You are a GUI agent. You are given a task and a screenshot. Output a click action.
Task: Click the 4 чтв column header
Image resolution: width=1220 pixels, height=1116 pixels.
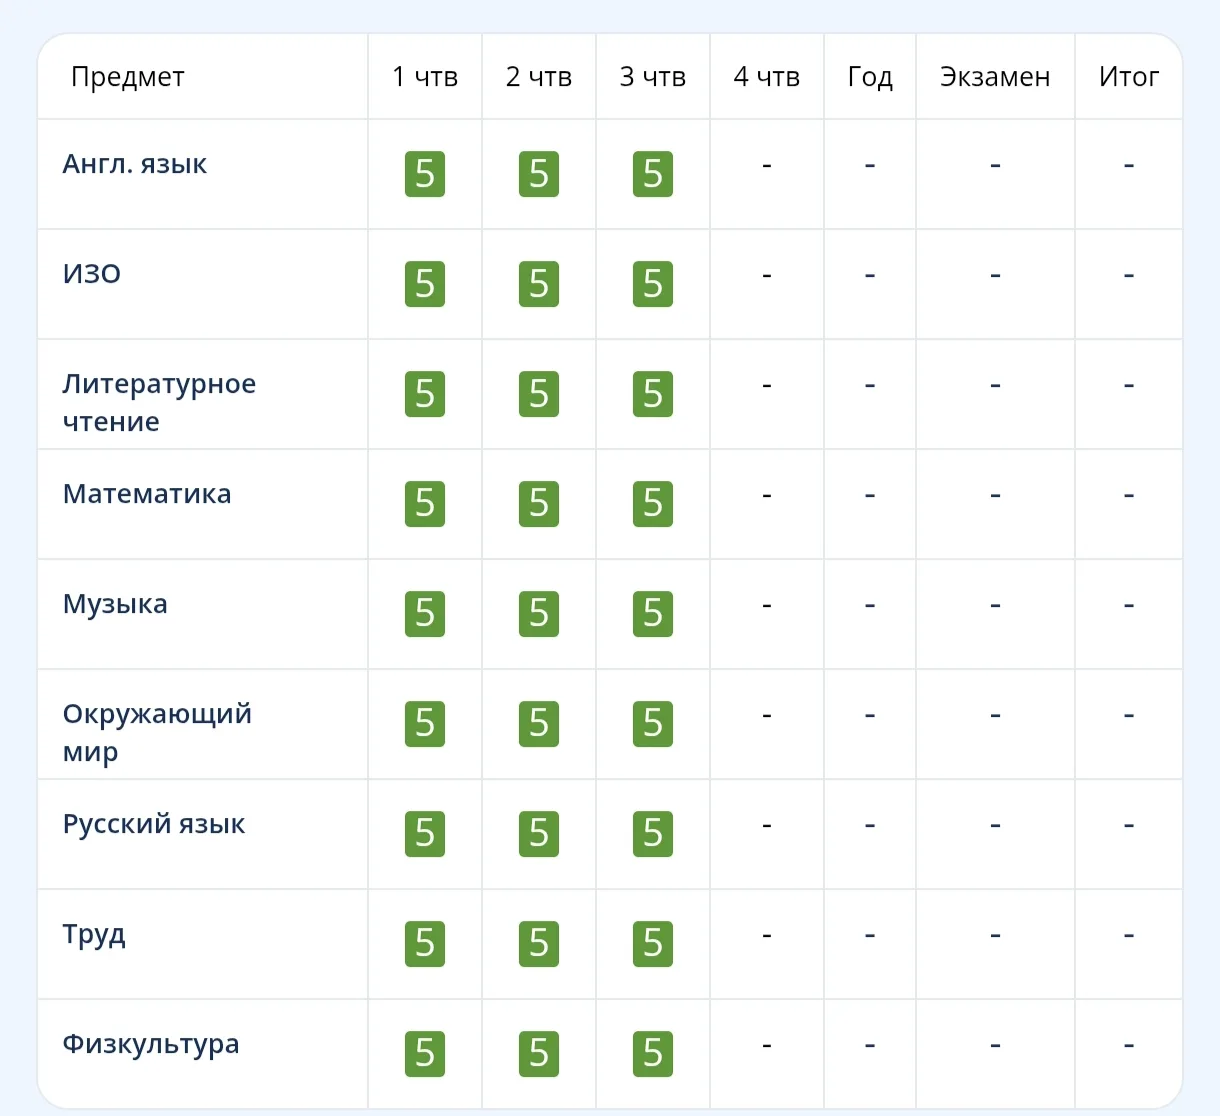(x=767, y=77)
